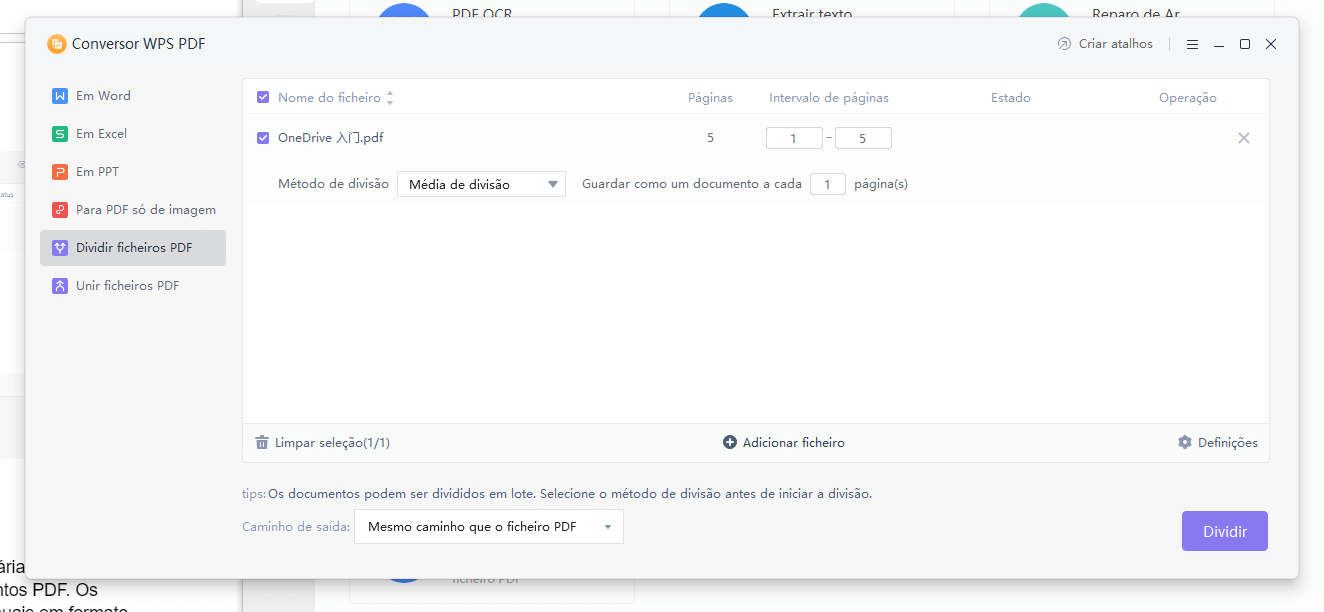Click the starting page number field

[x=794, y=138]
